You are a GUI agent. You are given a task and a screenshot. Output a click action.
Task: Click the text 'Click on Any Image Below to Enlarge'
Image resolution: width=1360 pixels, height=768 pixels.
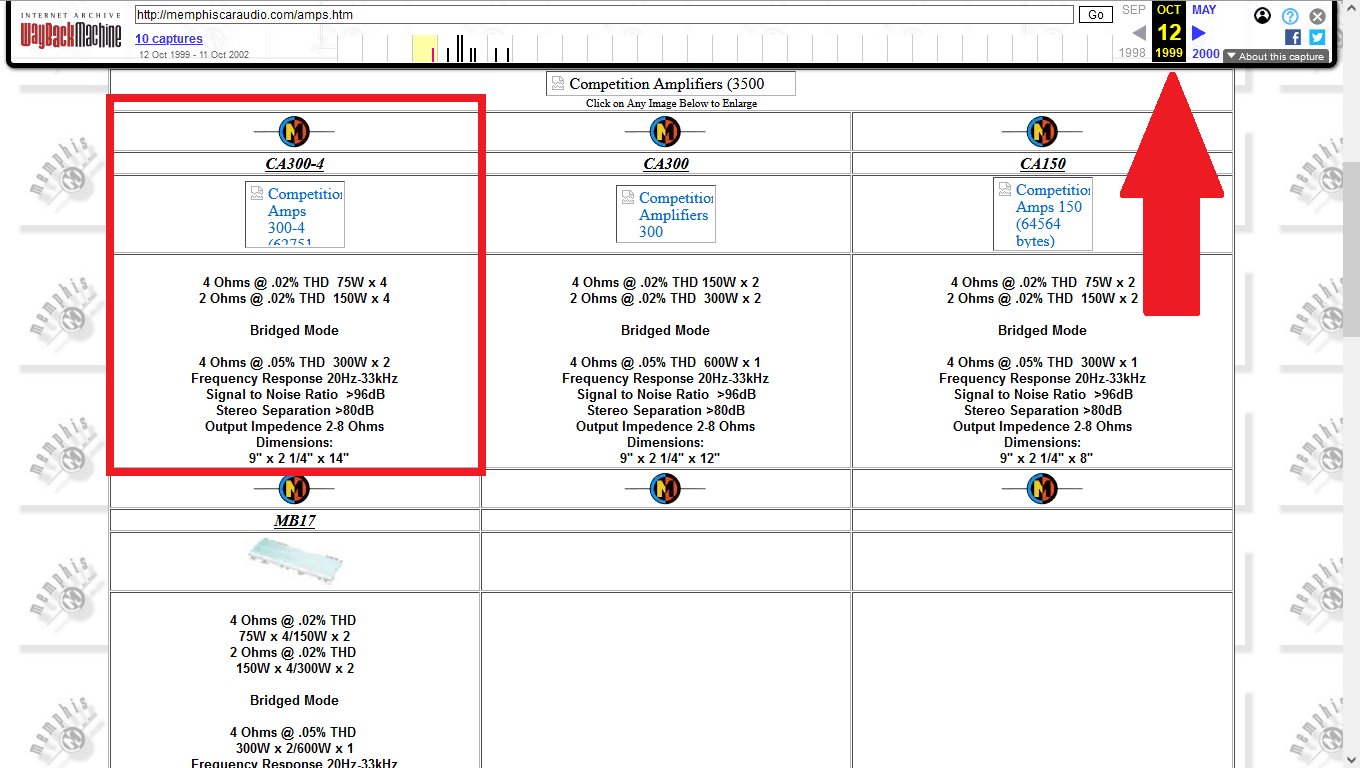tap(672, 104)
